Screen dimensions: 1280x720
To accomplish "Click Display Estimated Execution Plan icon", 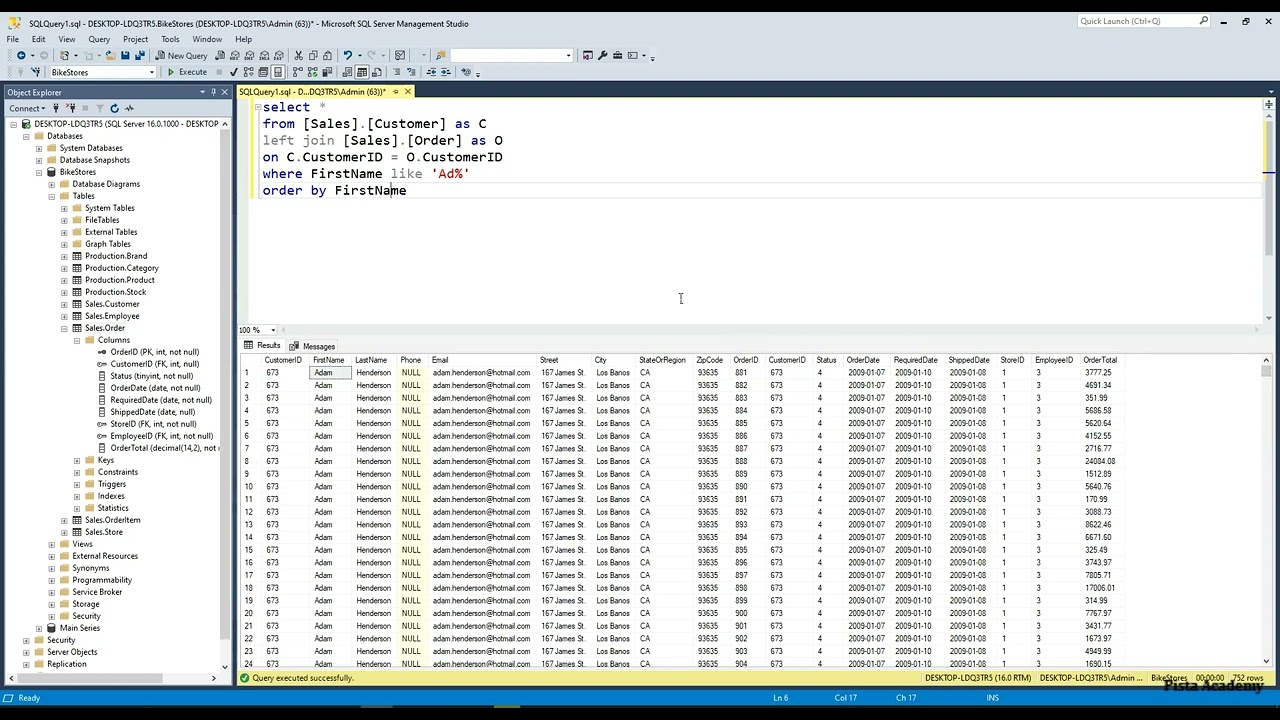I will click(x=248, y=72).
